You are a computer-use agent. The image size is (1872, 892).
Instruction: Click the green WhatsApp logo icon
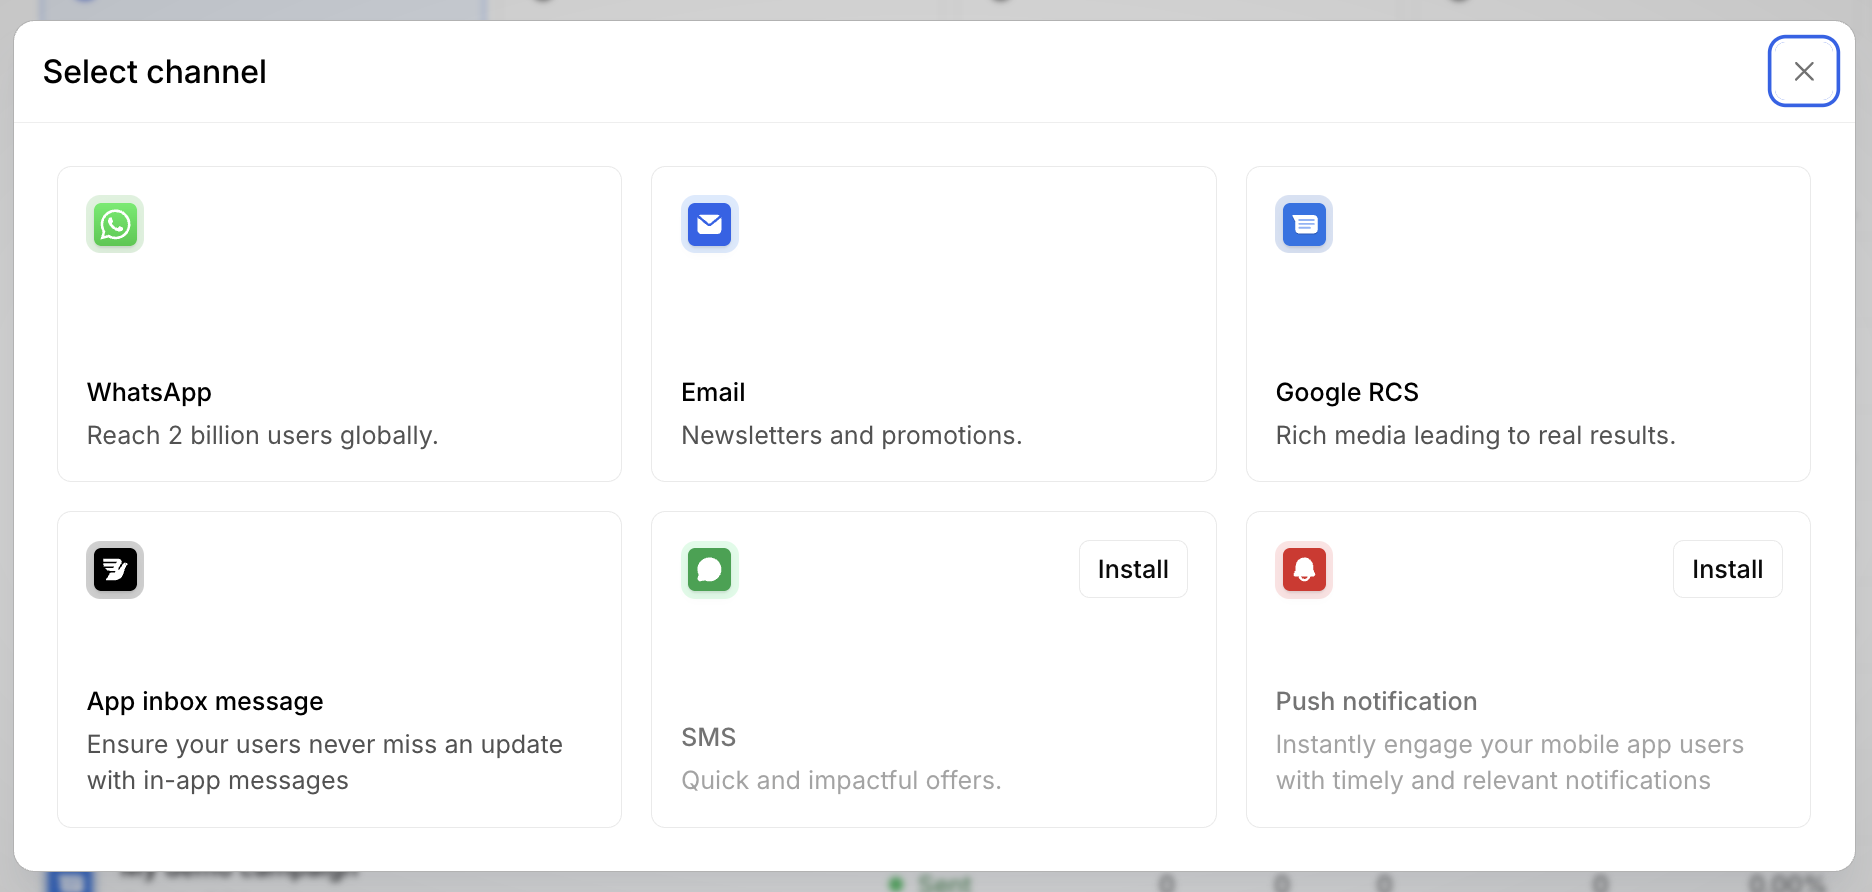[x=115, y=224]
